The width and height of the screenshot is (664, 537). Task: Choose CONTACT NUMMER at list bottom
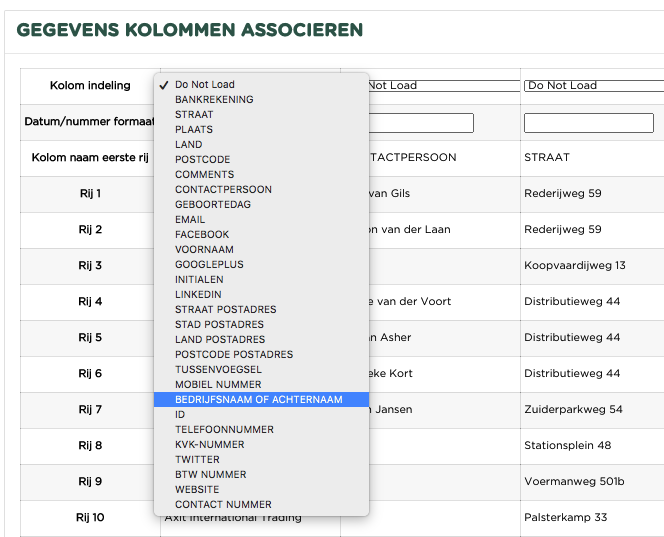click(223, 505)
